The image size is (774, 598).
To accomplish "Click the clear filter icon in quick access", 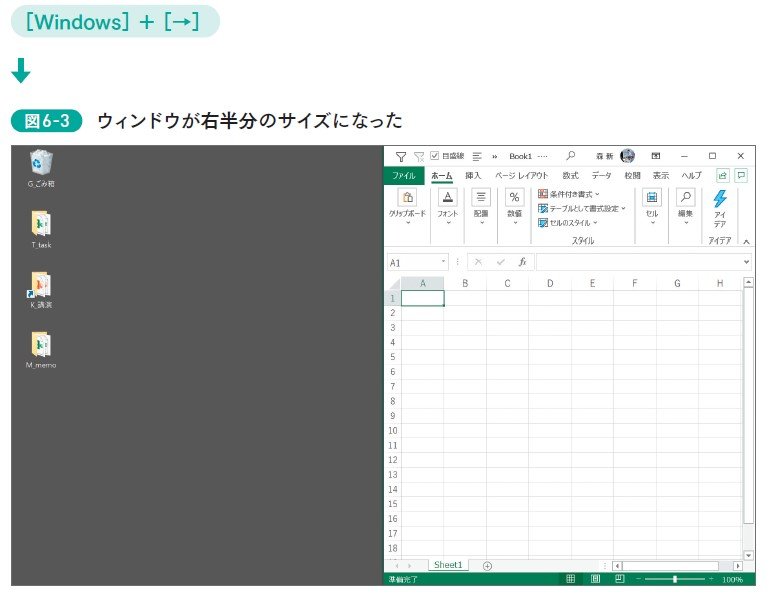I will click(x=419, y=157).
